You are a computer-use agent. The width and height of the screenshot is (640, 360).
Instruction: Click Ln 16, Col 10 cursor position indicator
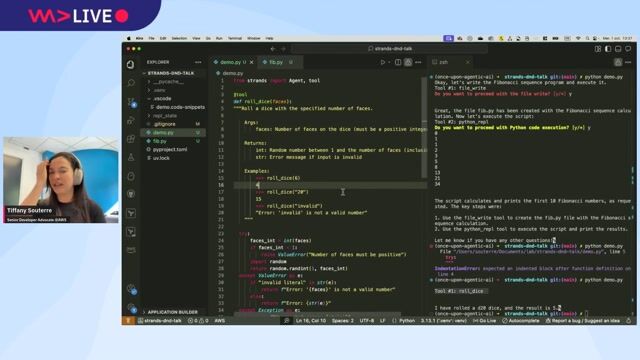pyautogui.click(x=311, y=321)
